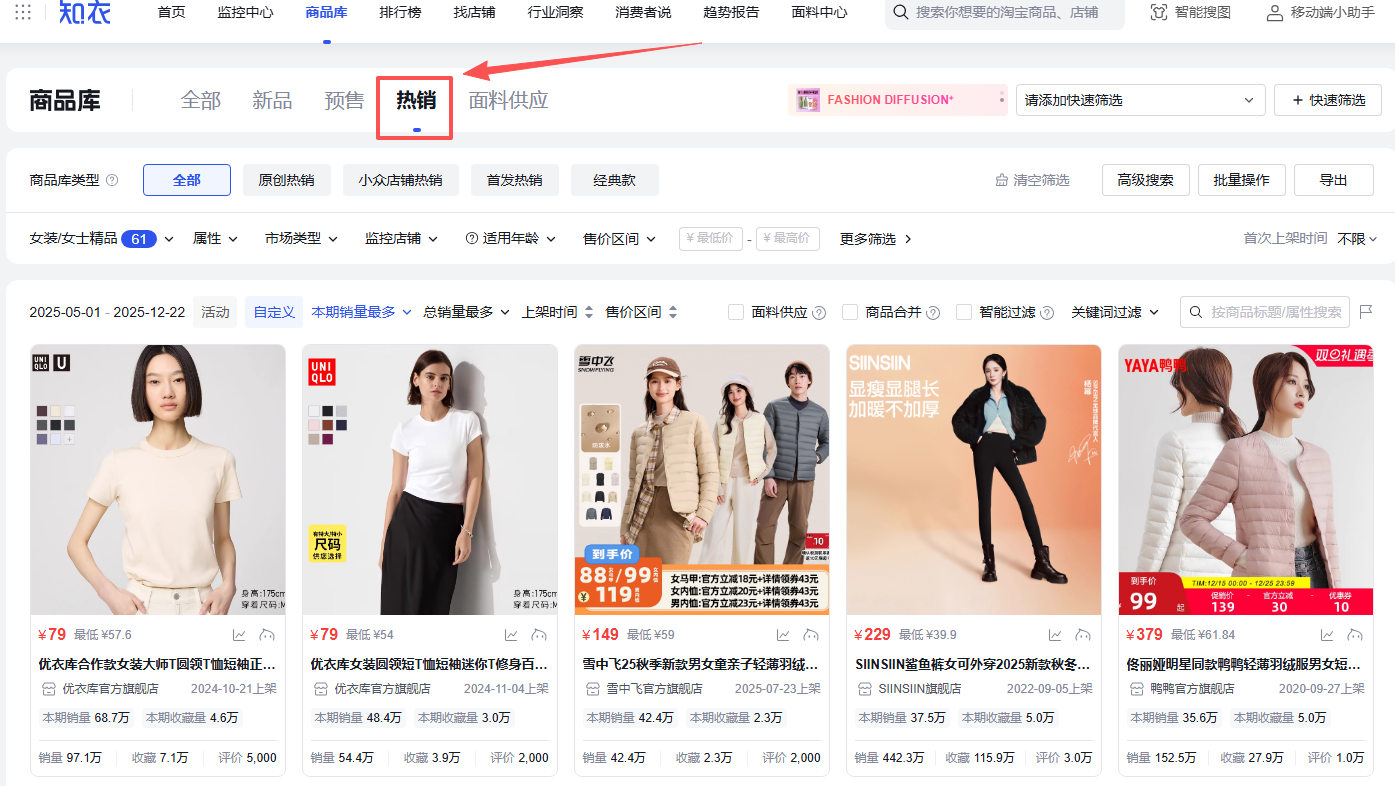This screenshot has height=786, width=1395.
Task: Click the shop icon beside 雪中飞官方旗舰店
Action: click(593, 689)
